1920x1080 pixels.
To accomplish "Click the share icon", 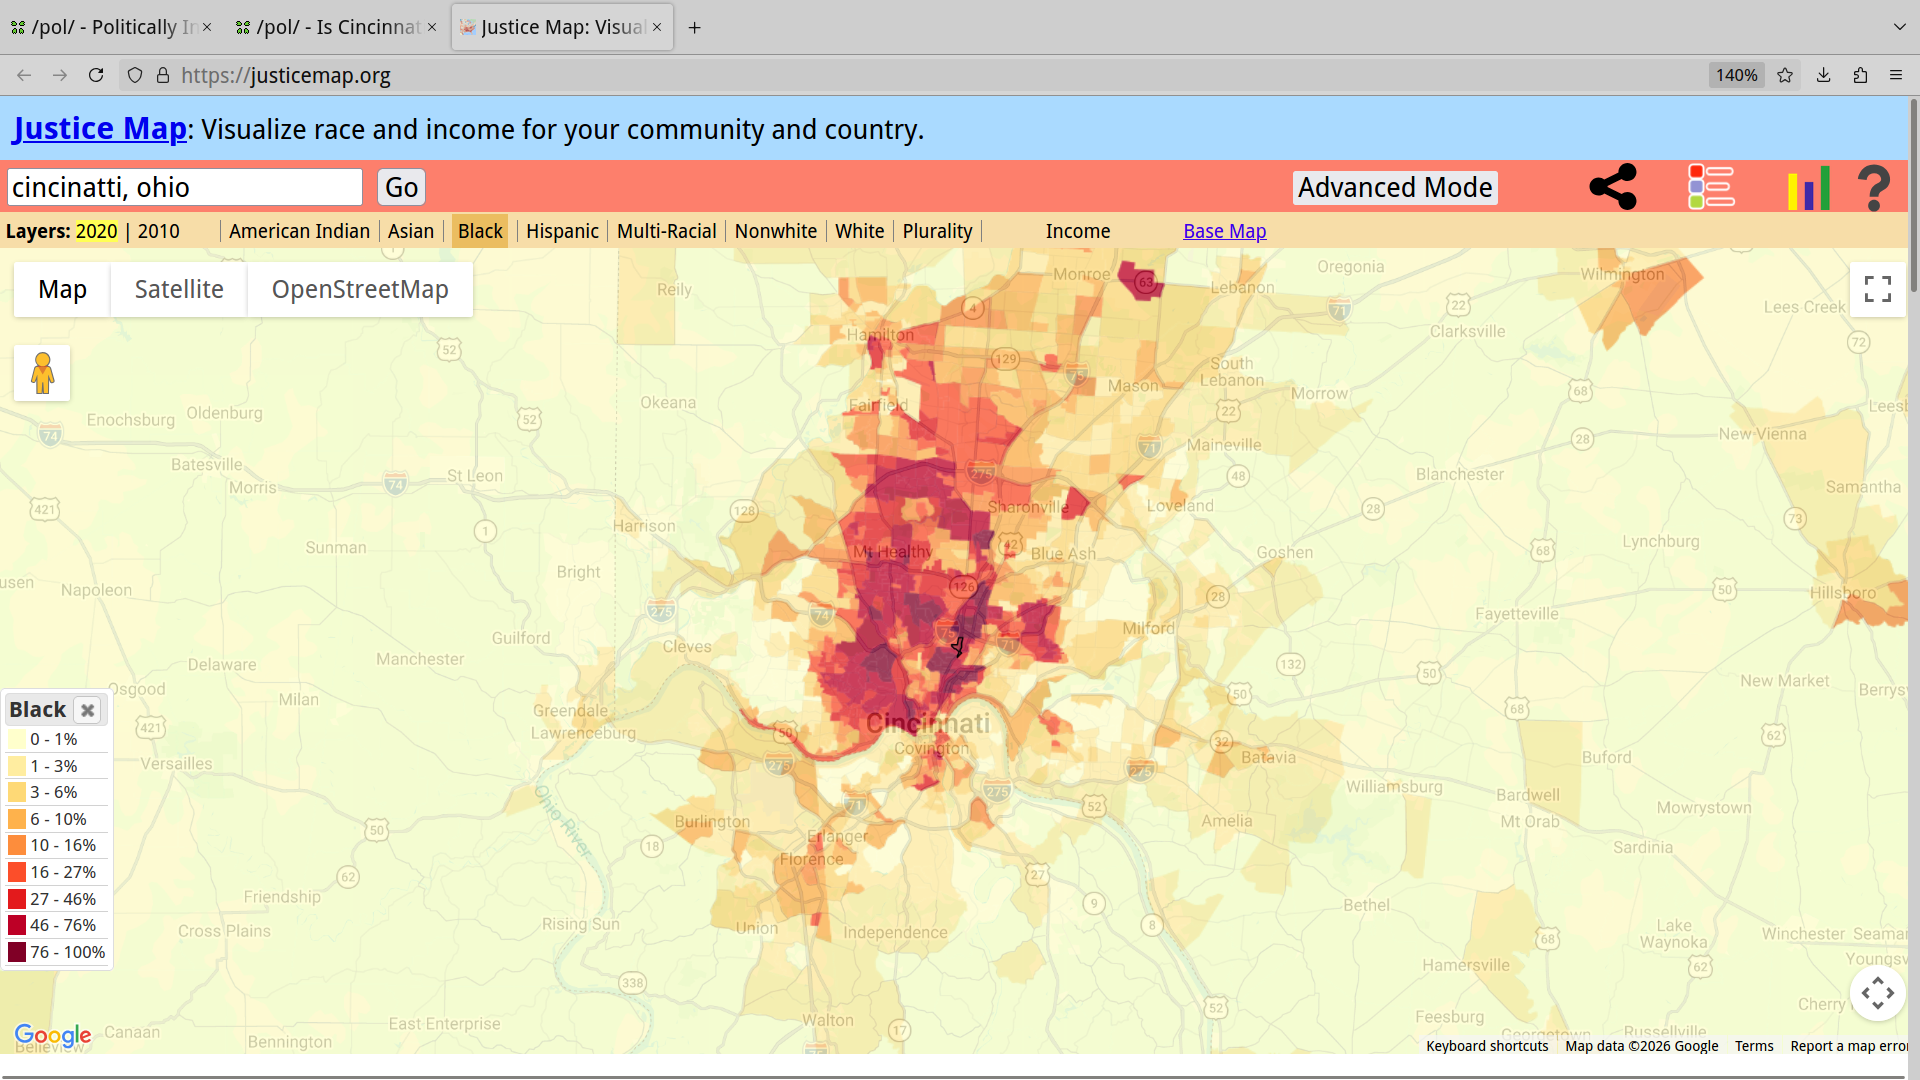I will (x=1612, y=187).
